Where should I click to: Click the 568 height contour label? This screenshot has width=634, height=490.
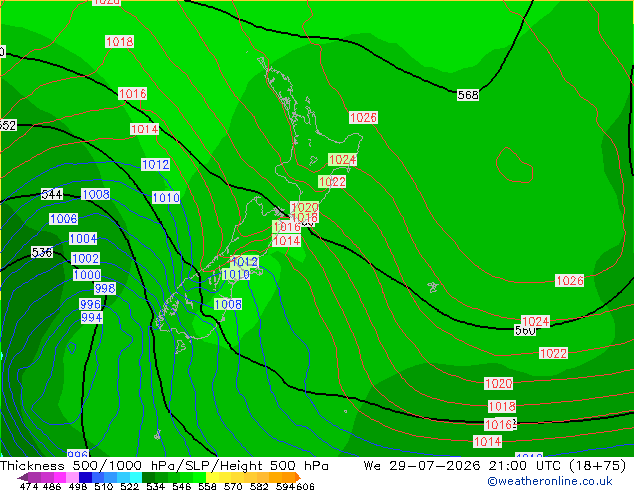coord(468,95)
